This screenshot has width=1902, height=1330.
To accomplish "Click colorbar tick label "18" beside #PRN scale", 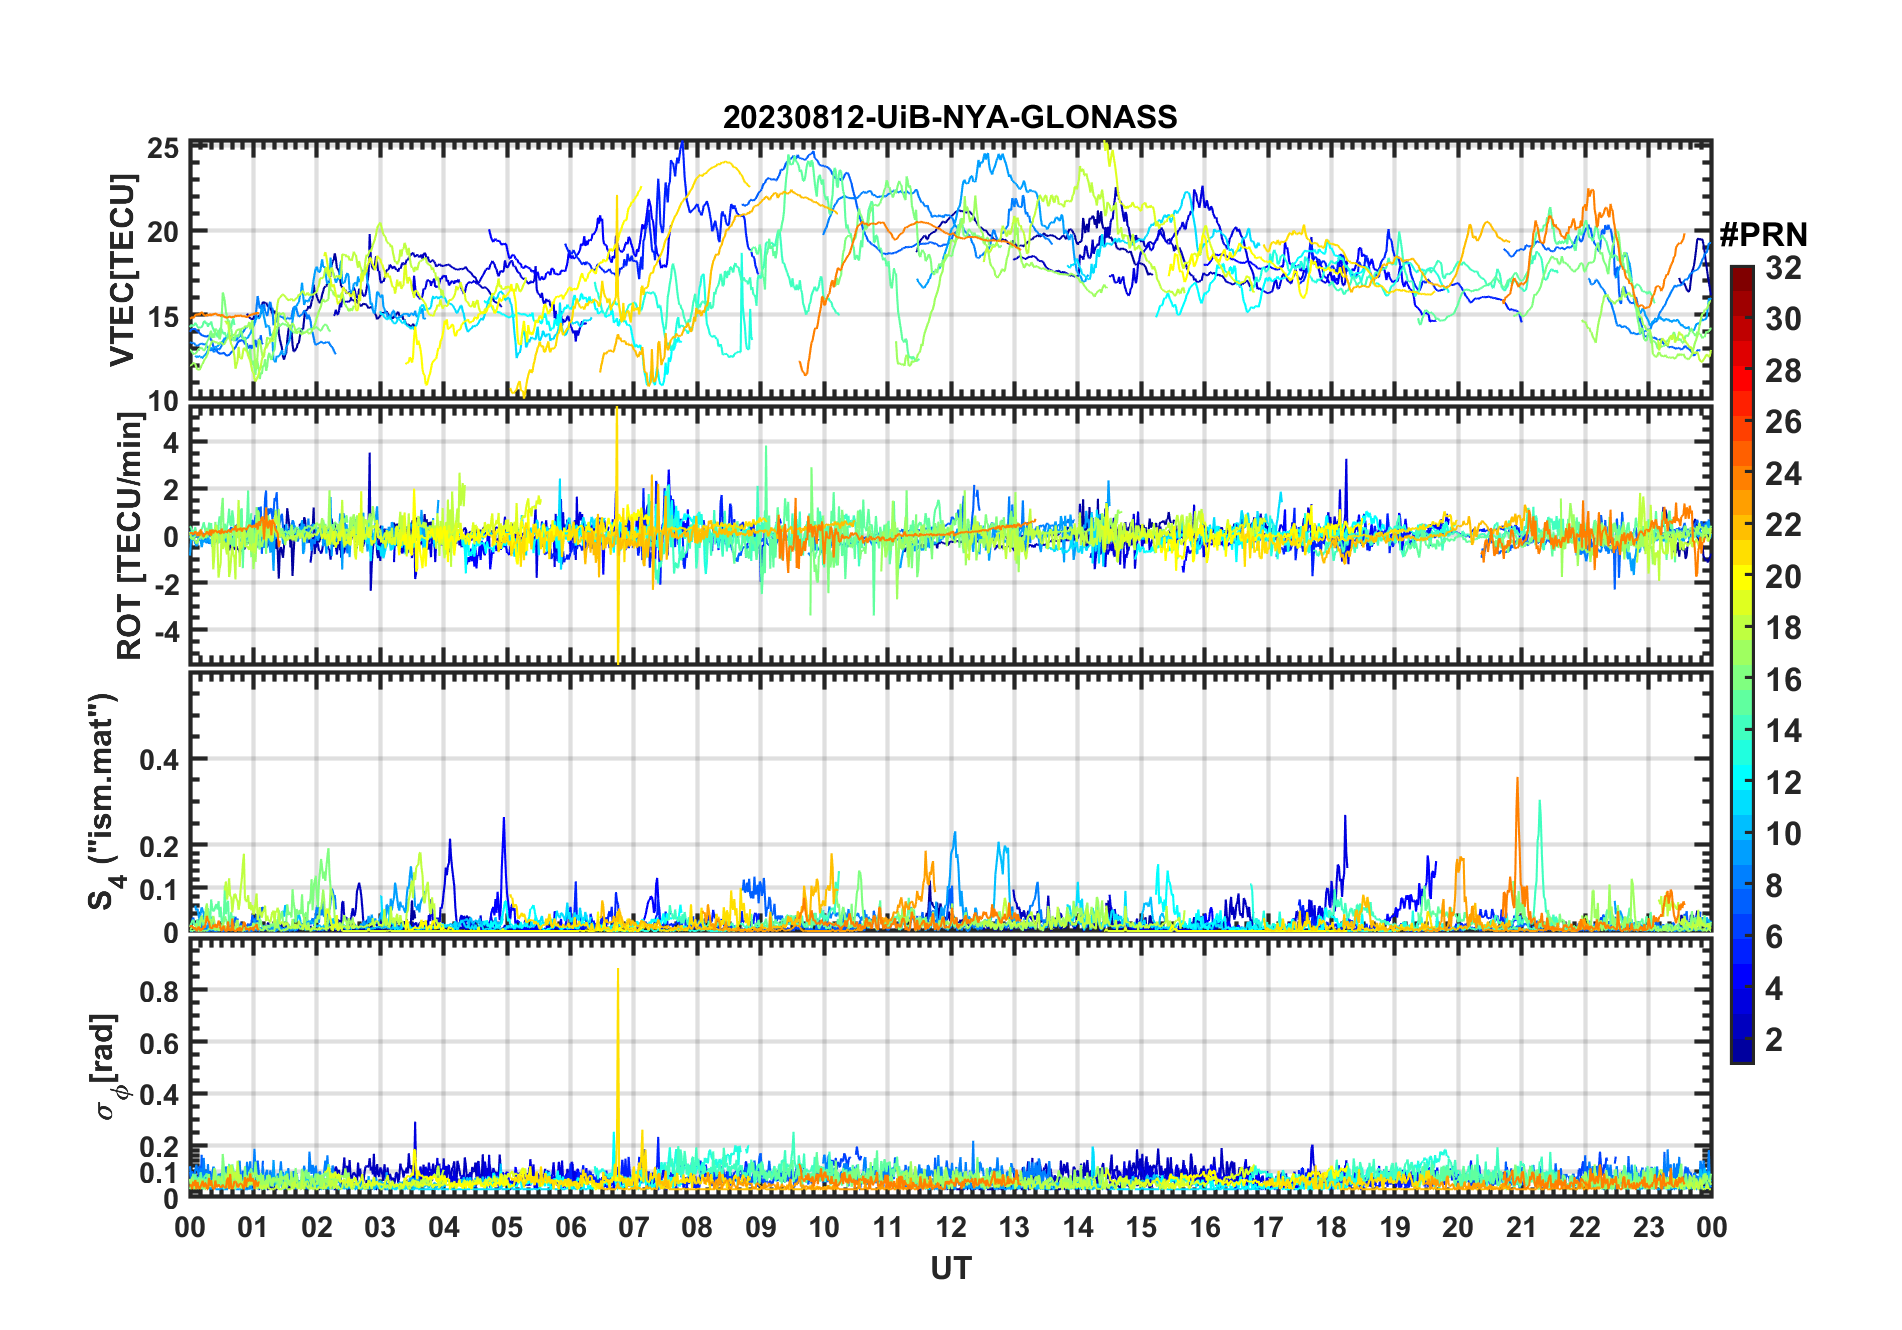I will (1783, 628).
